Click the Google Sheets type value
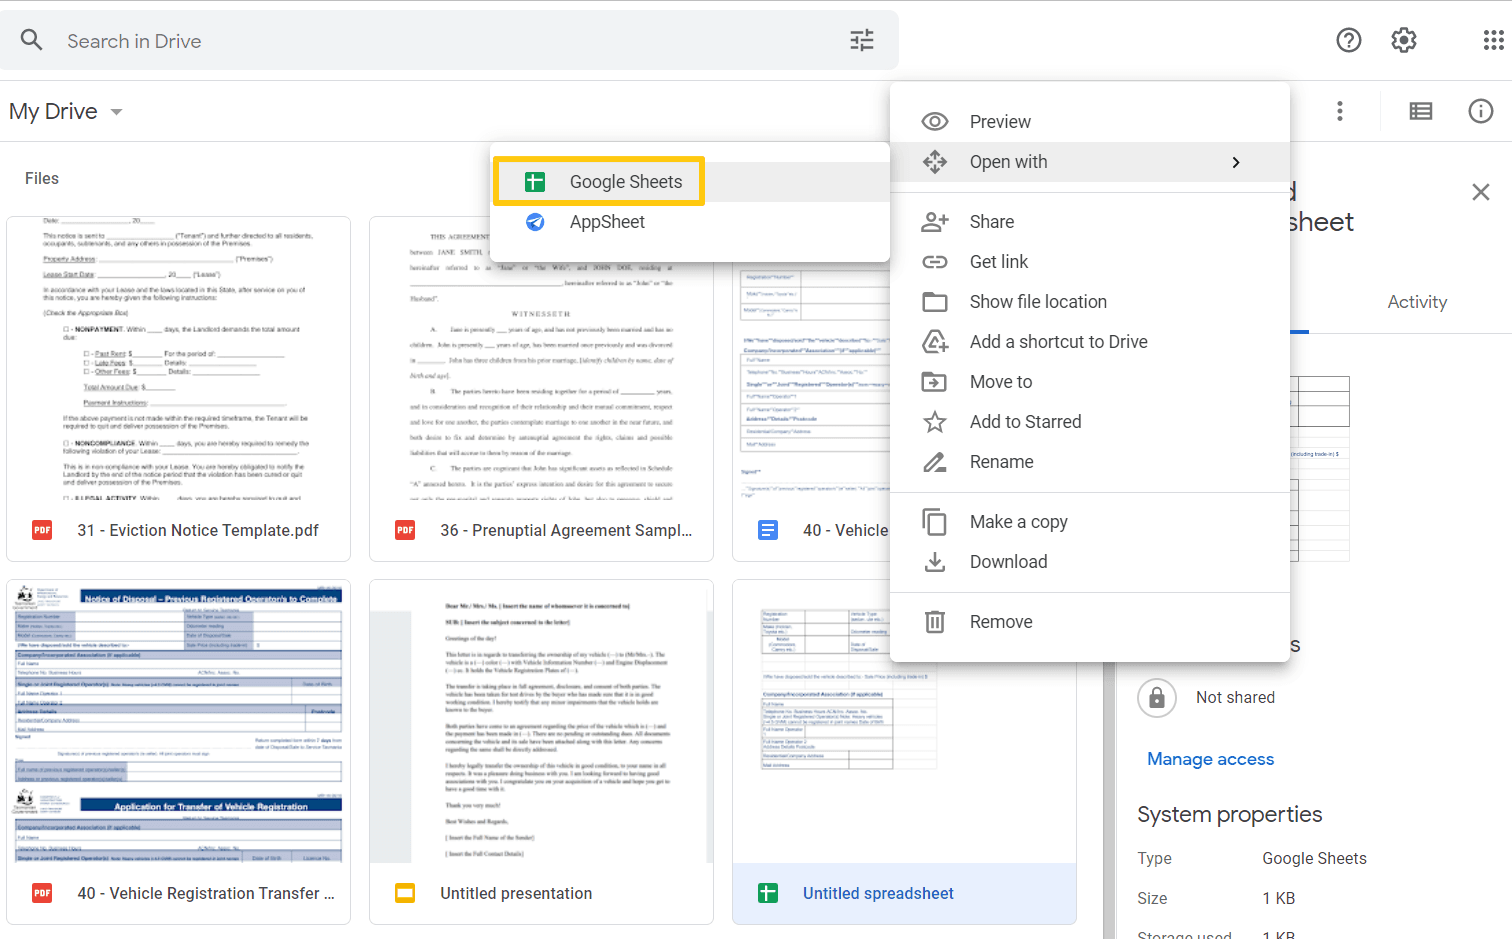Image resolution: width=1512 pixels, height=939 pixels. coord(1314,858)
